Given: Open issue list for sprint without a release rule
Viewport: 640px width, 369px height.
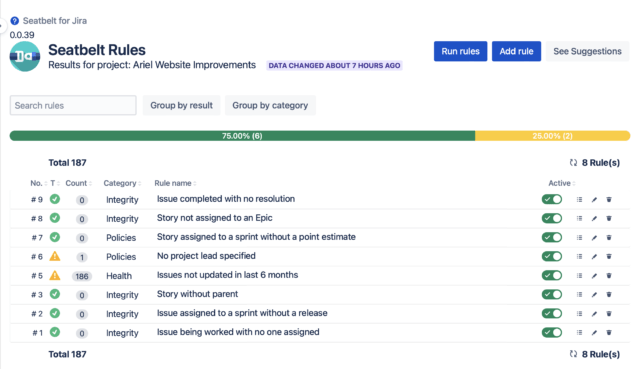Looking at the screenshot, I should coord(579,313).
